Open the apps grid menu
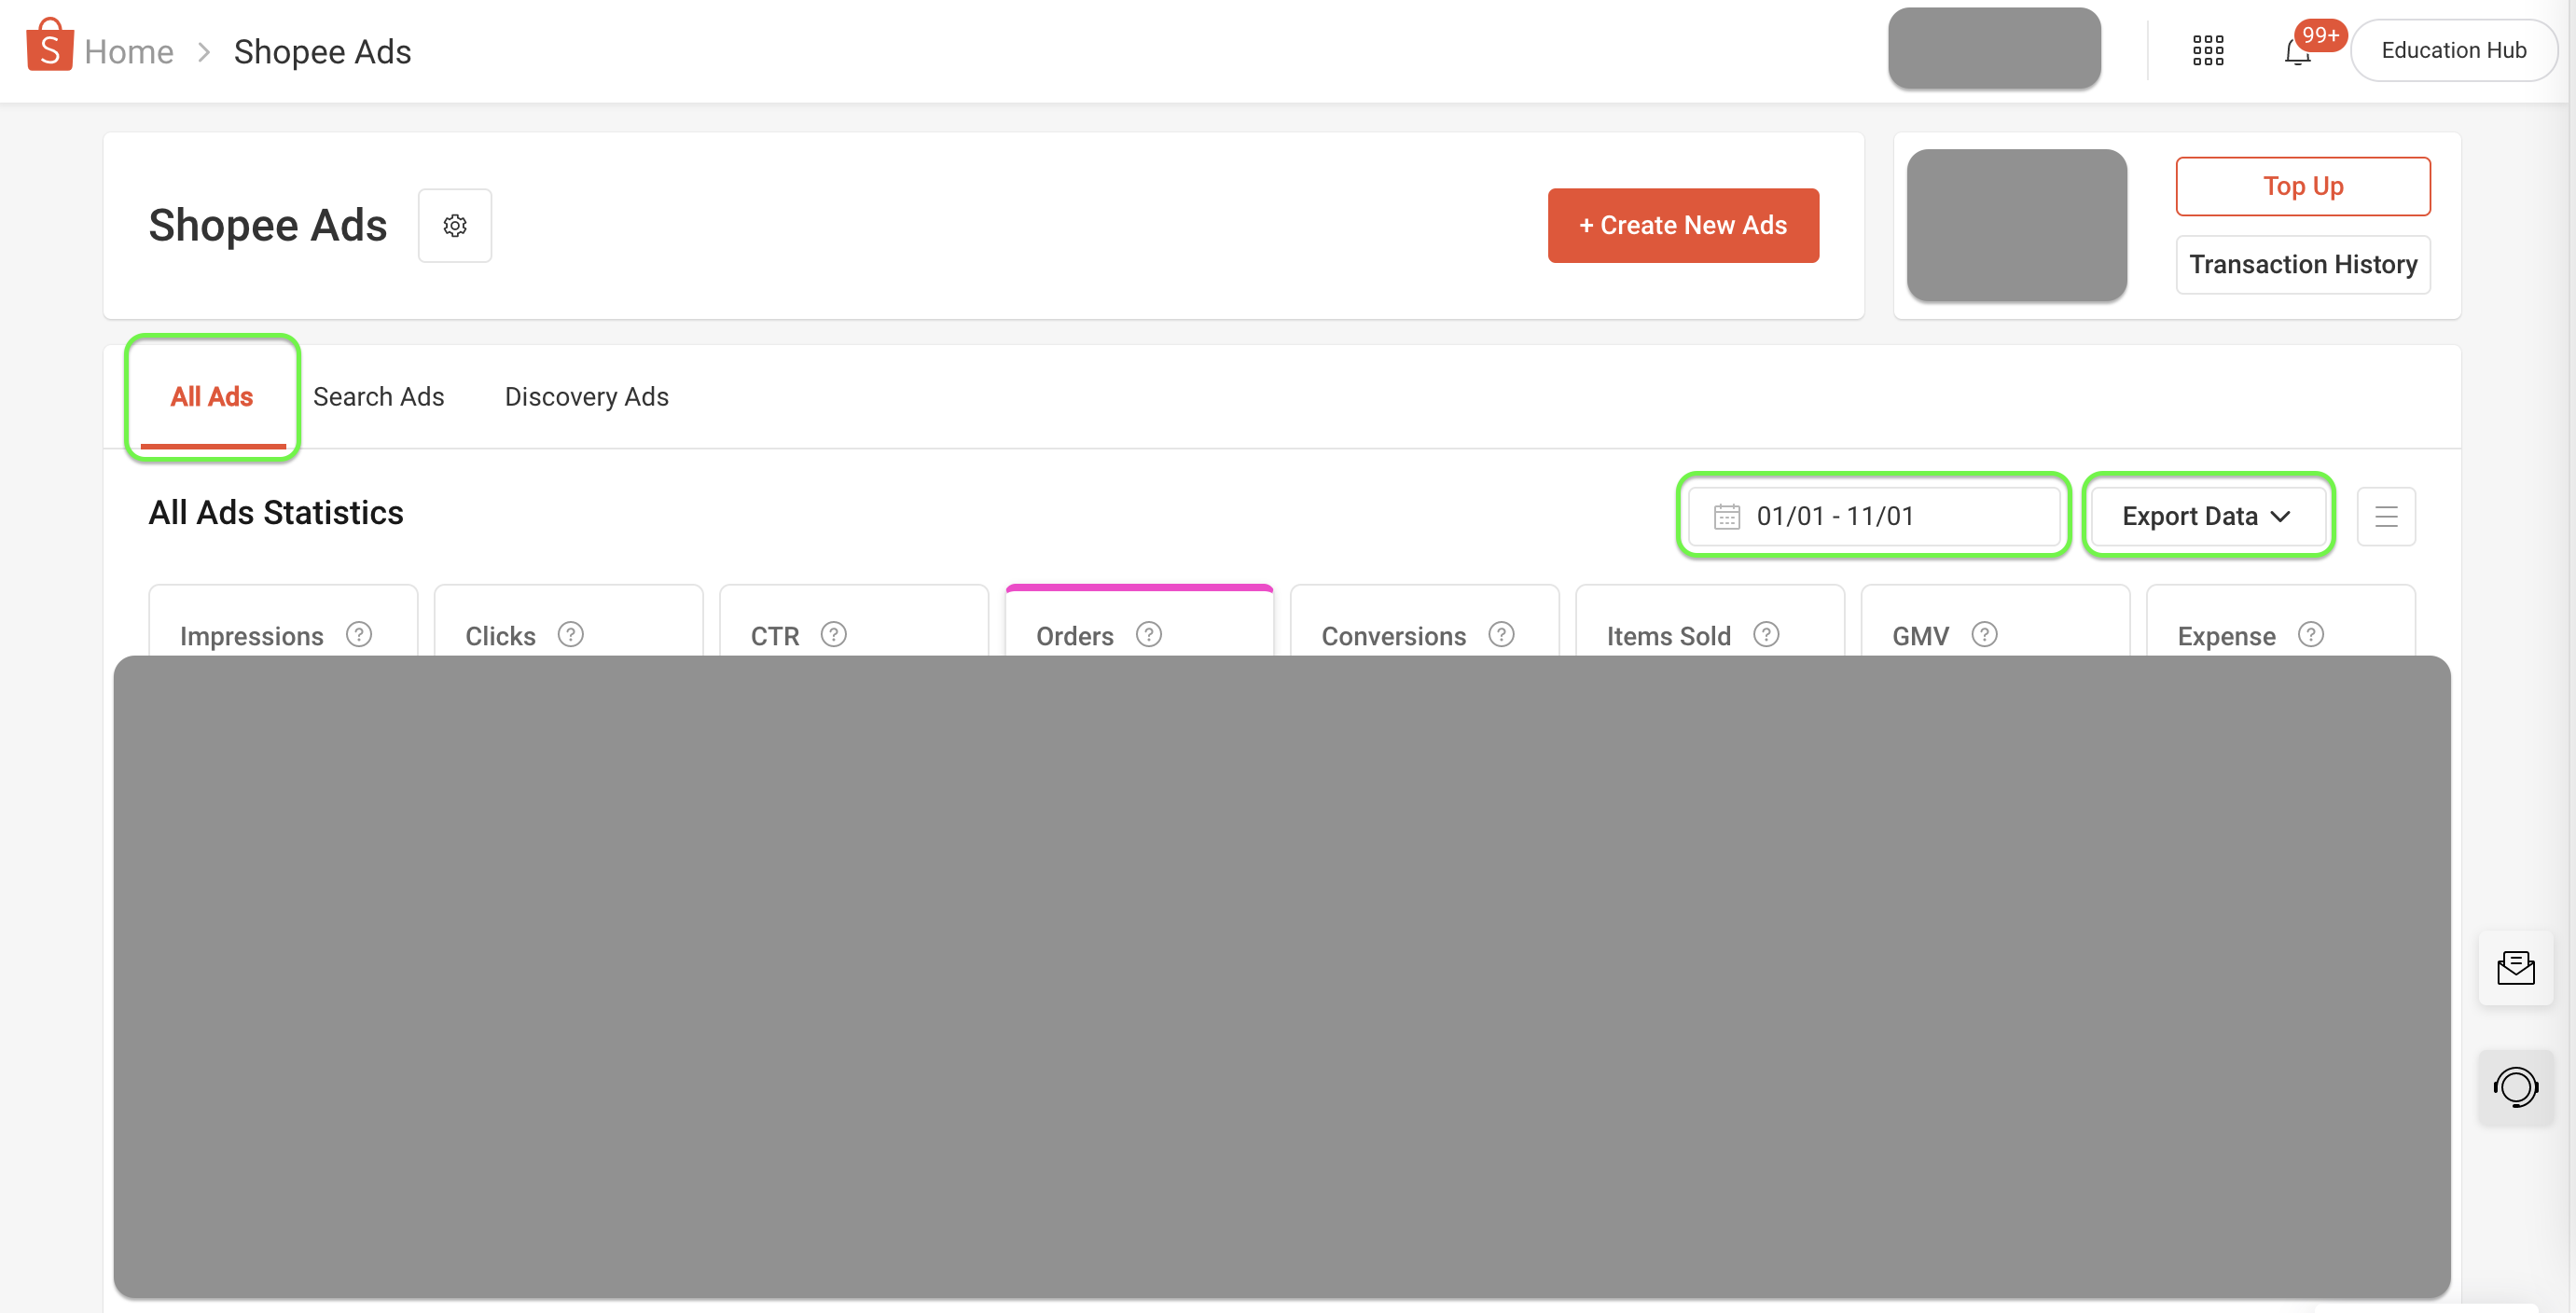The height and width of the screenshot is (1313, 2576). [2208, 50]
